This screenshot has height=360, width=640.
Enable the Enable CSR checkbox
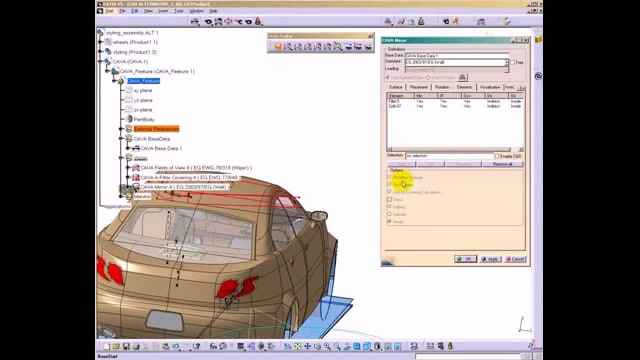pos(497,156)
